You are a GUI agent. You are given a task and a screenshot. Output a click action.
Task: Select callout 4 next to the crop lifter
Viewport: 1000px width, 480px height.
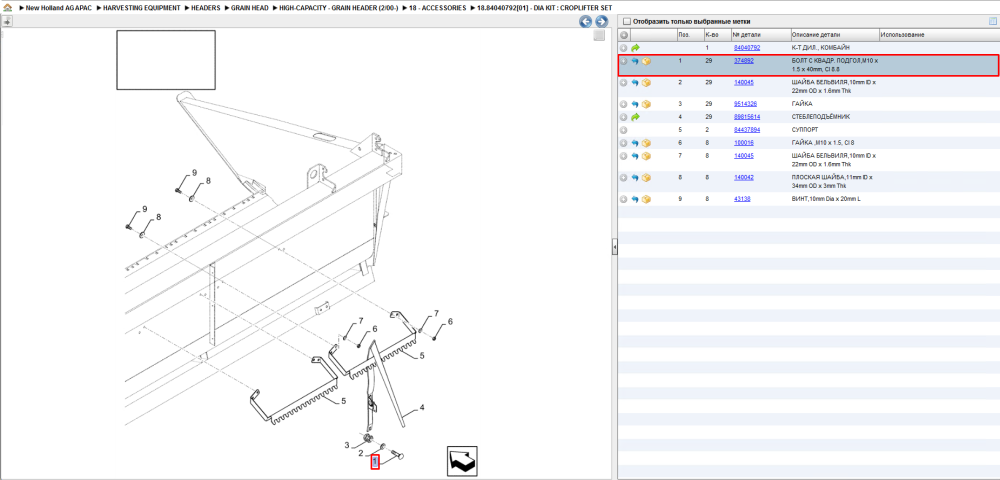tap(422, 407)
